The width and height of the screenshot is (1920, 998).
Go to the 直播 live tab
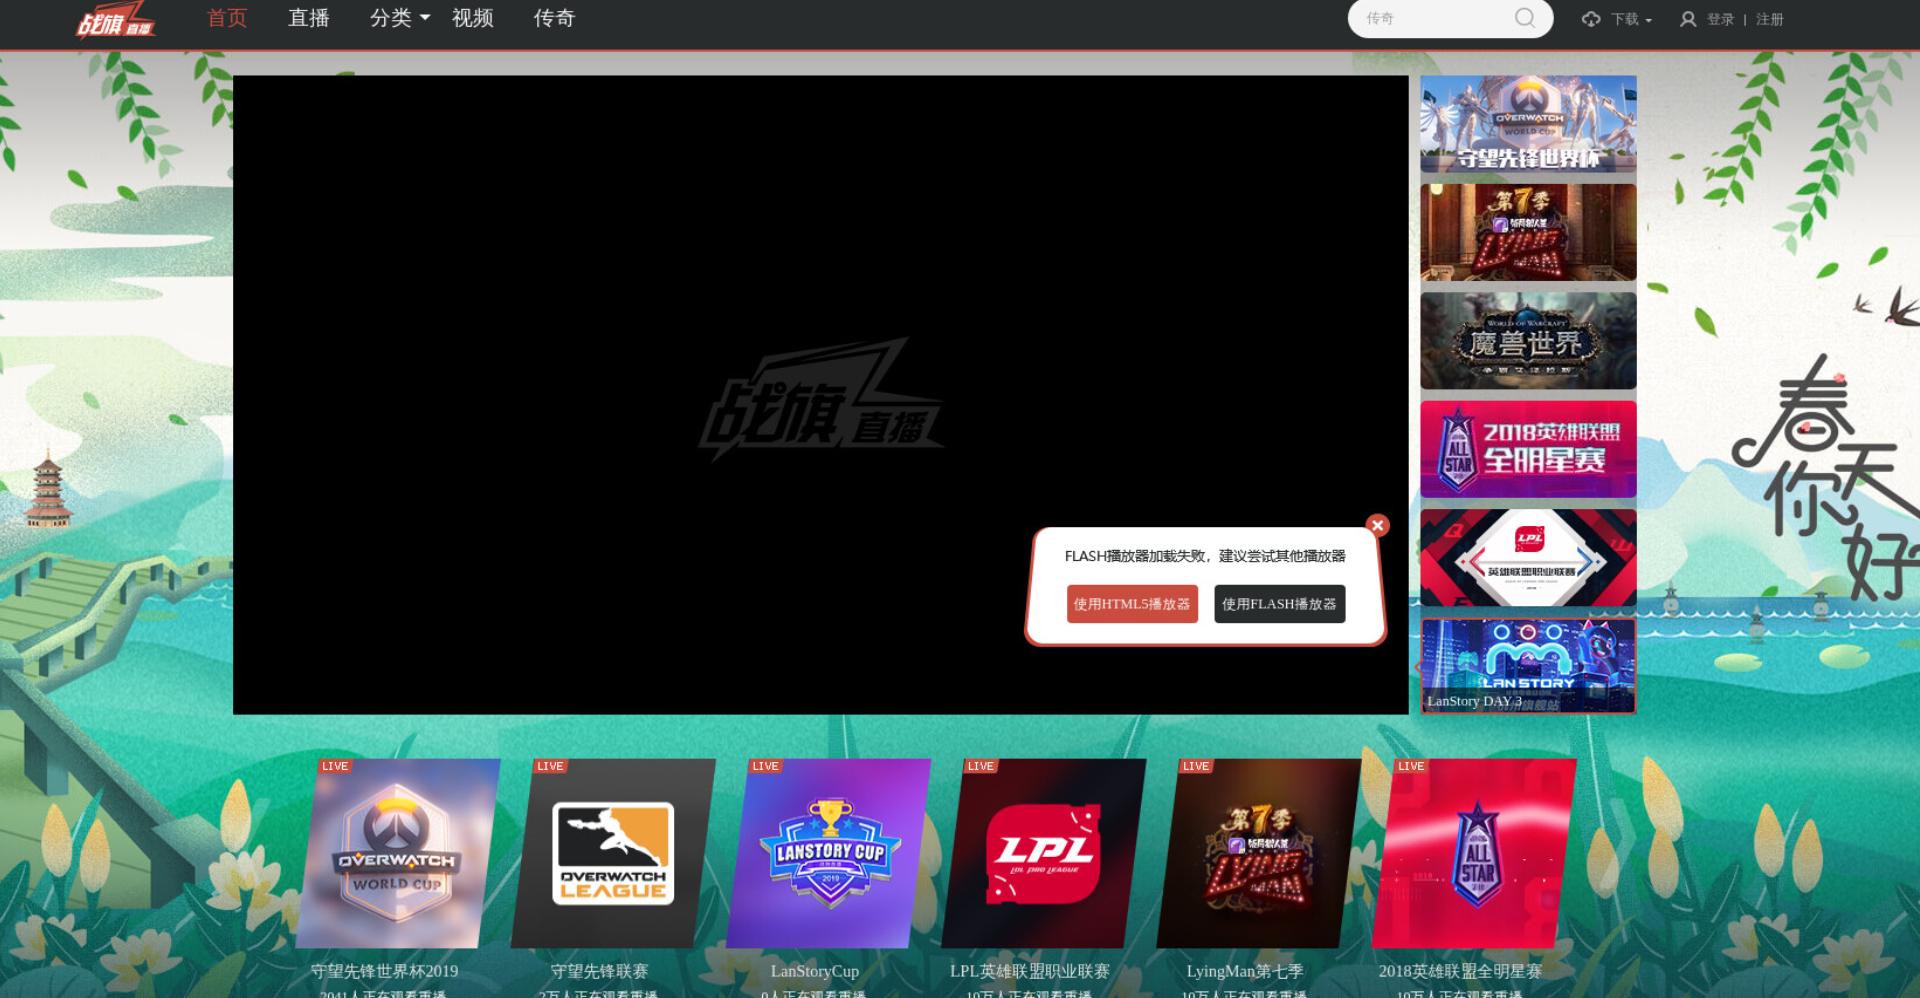(309, 18)
